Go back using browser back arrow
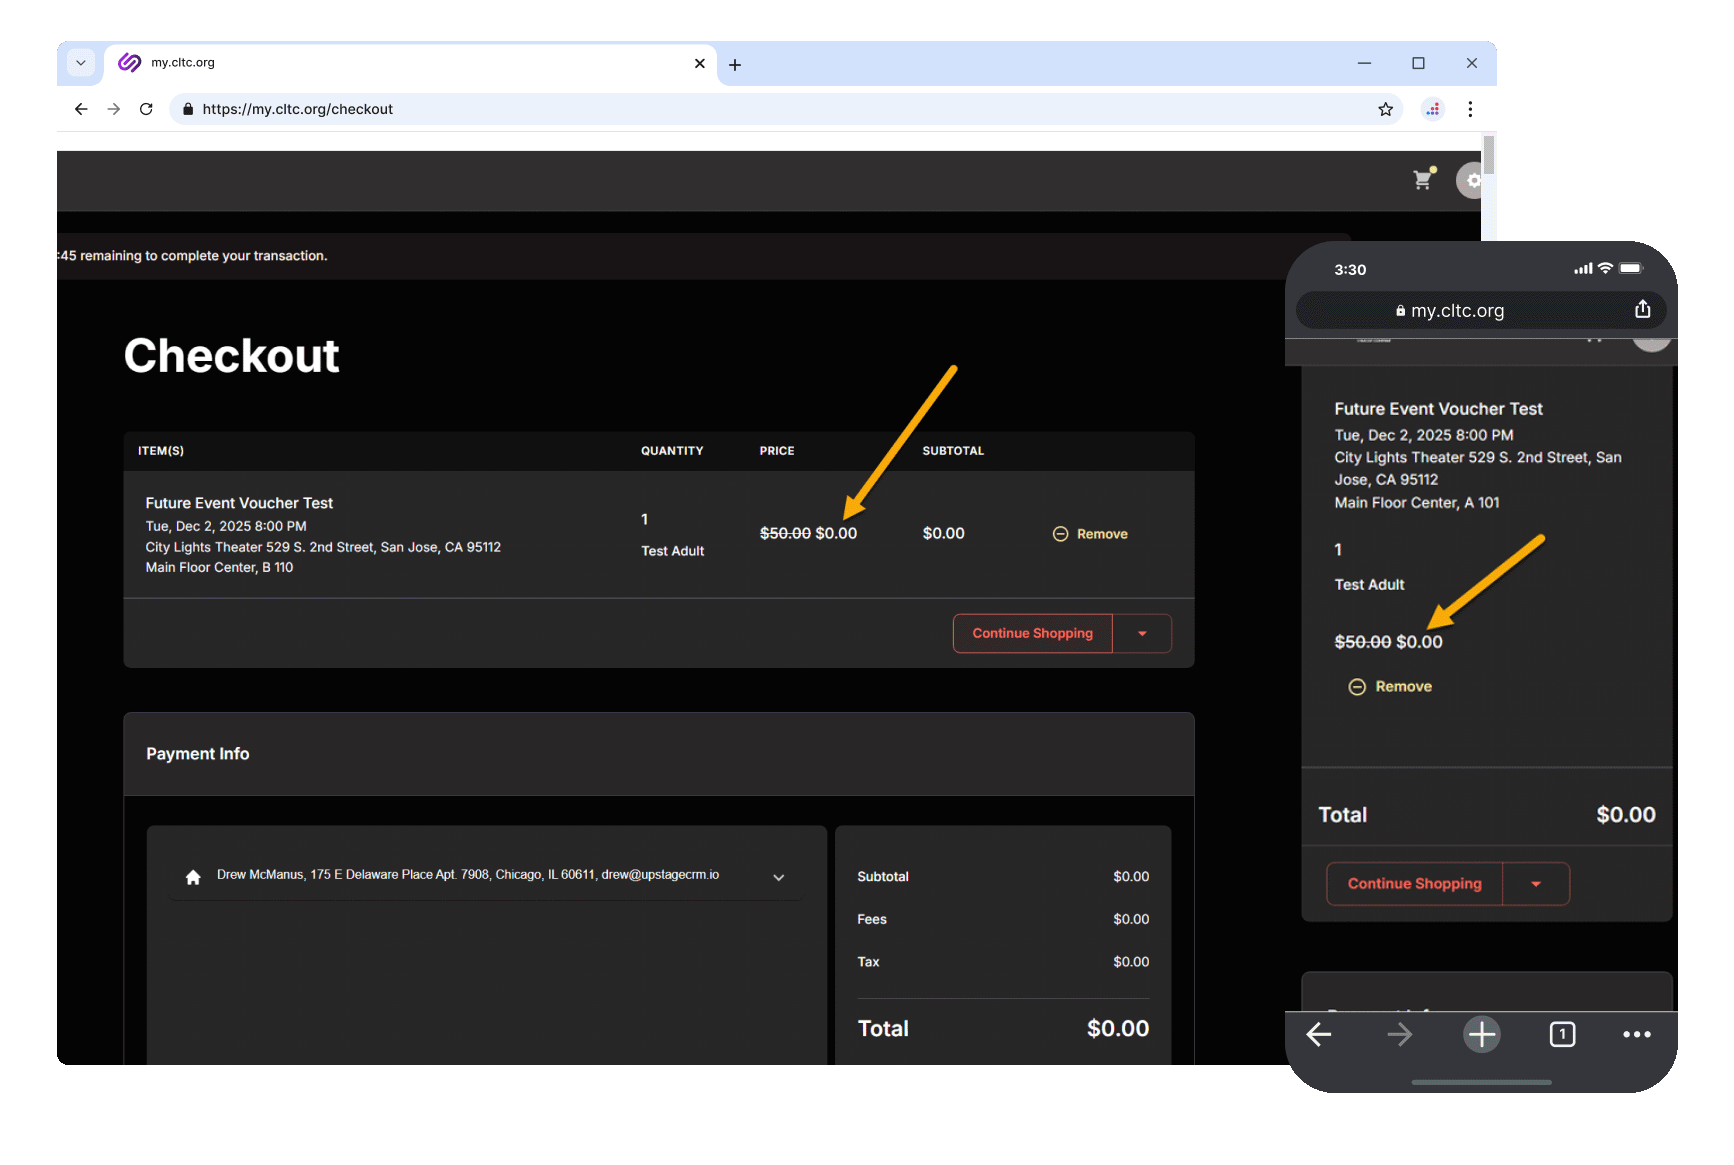 pos(81,109)
